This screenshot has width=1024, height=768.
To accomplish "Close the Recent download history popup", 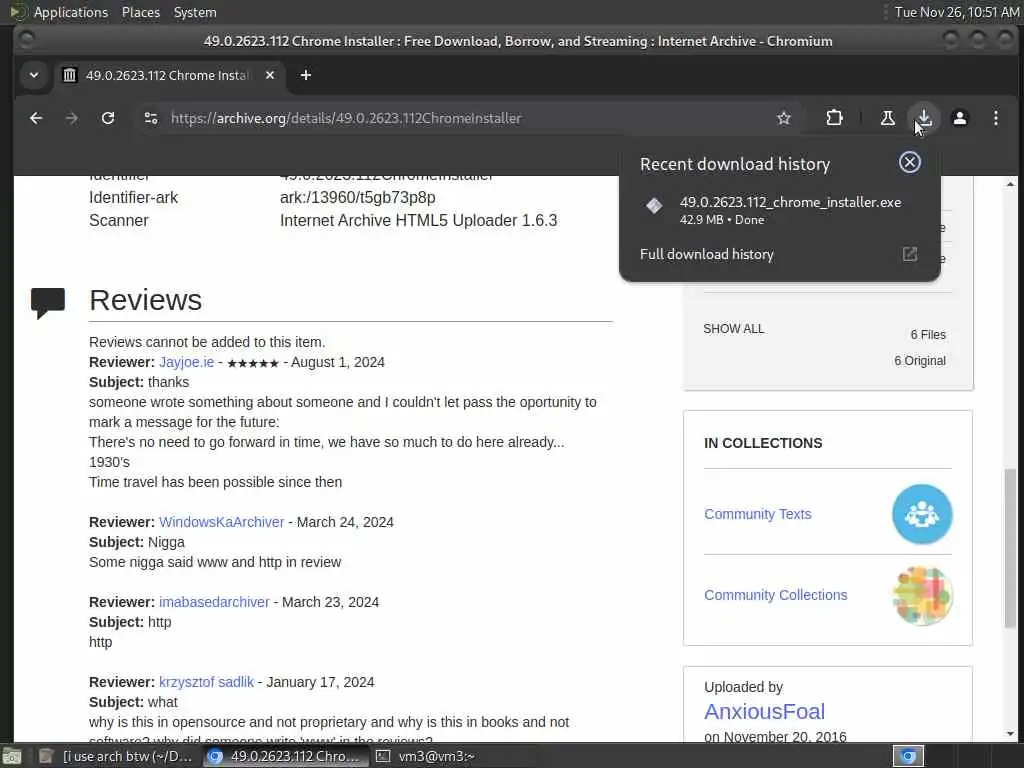I will tap(909, 163).
